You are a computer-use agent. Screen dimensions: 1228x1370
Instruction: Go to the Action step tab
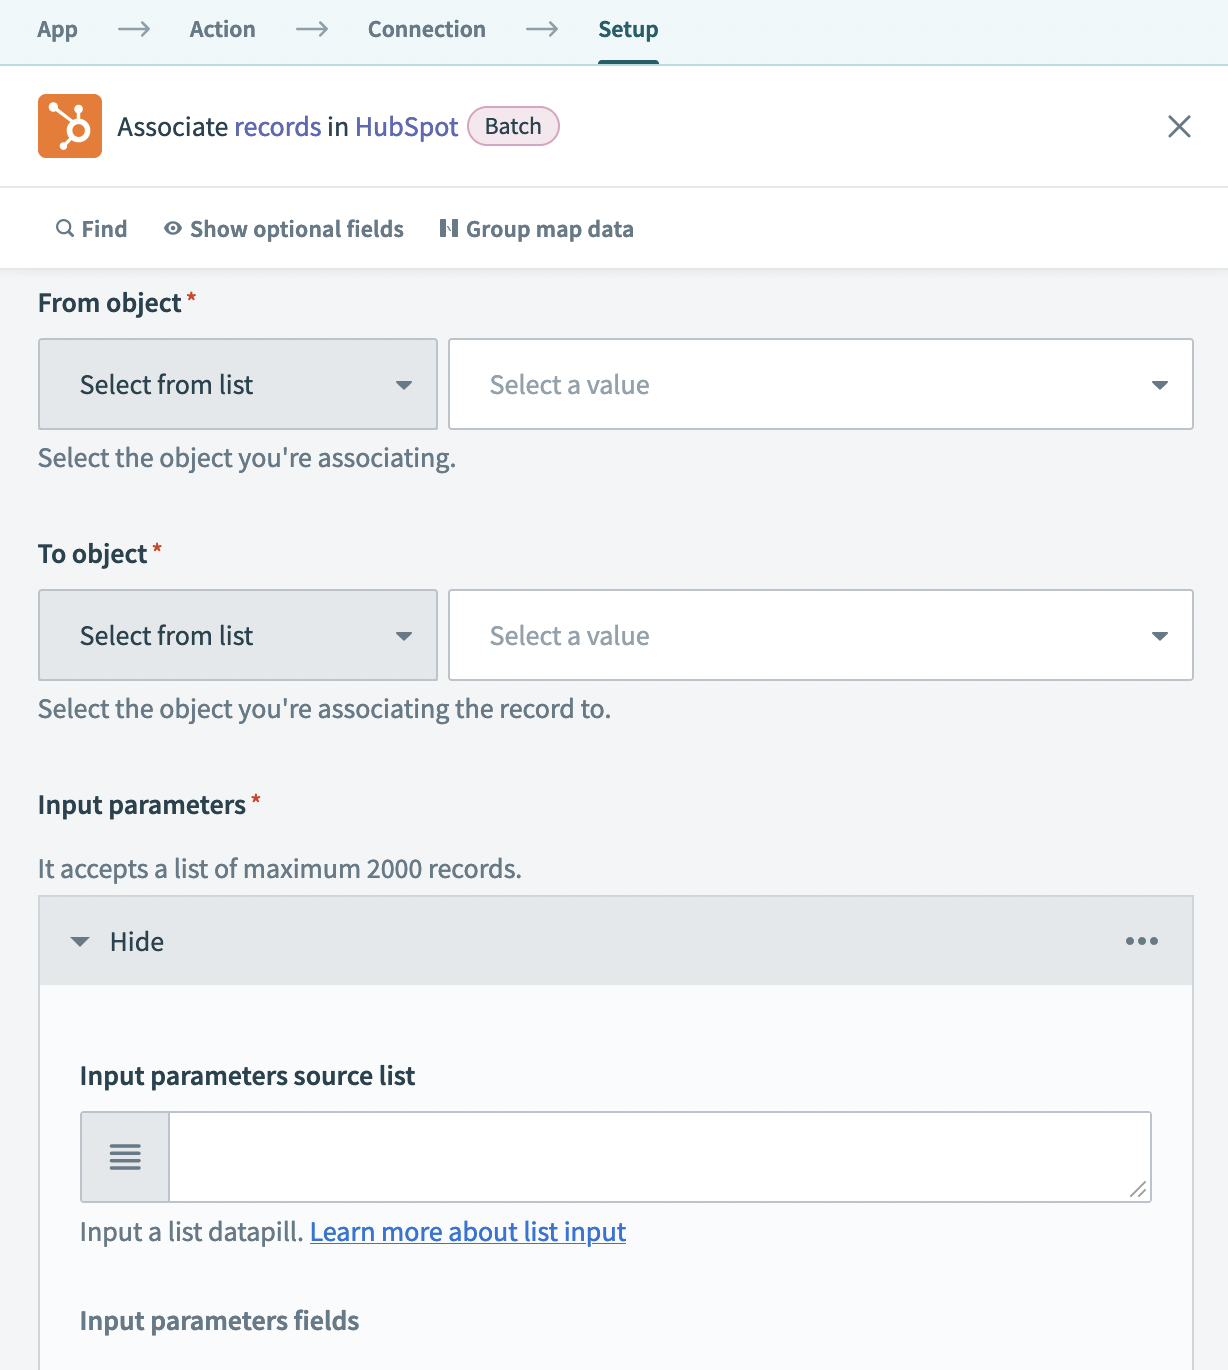pyautogui.click(x=222, y=30)
